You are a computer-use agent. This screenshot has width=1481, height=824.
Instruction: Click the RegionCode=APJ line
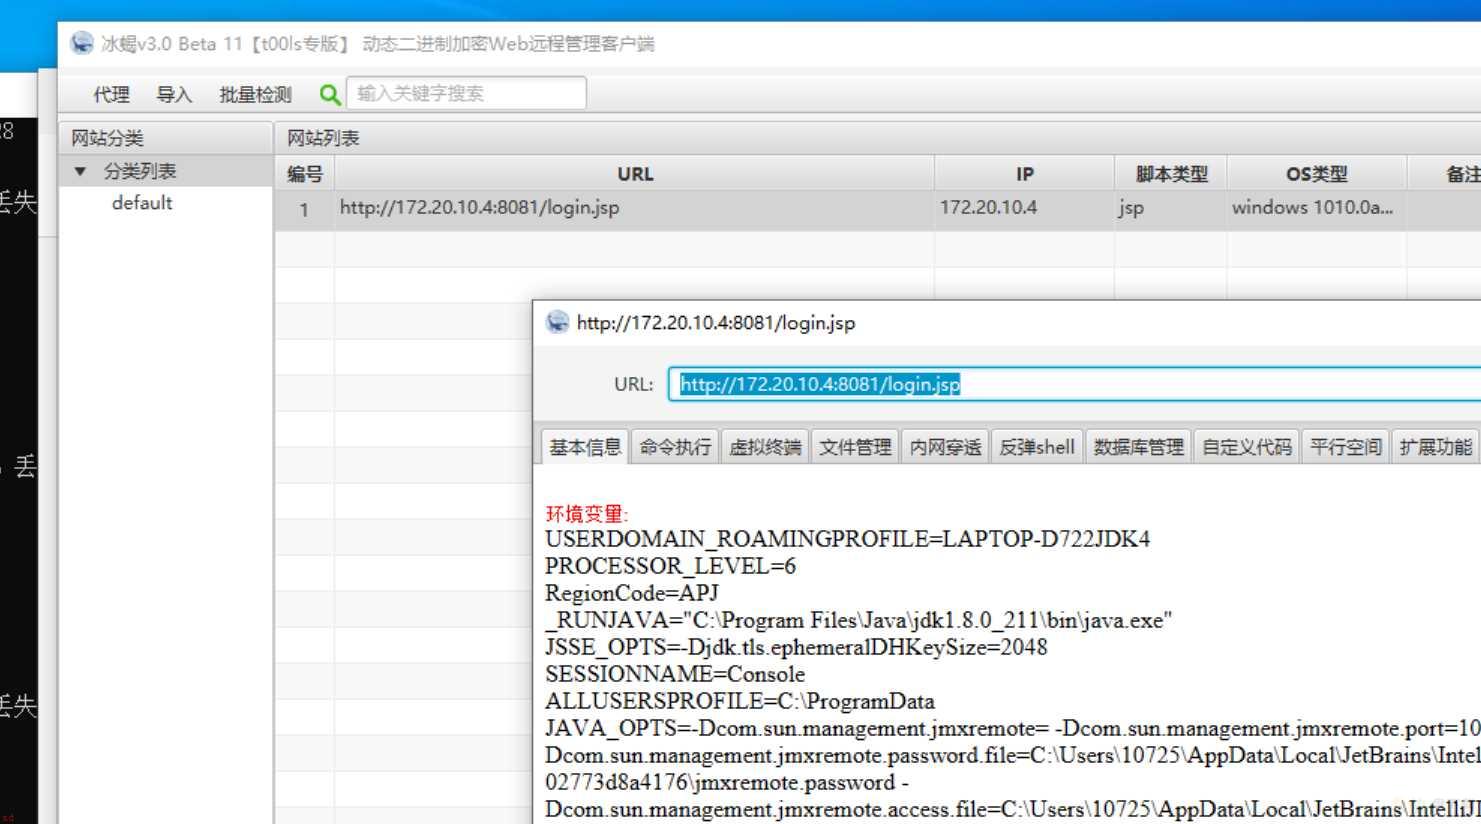631,594
